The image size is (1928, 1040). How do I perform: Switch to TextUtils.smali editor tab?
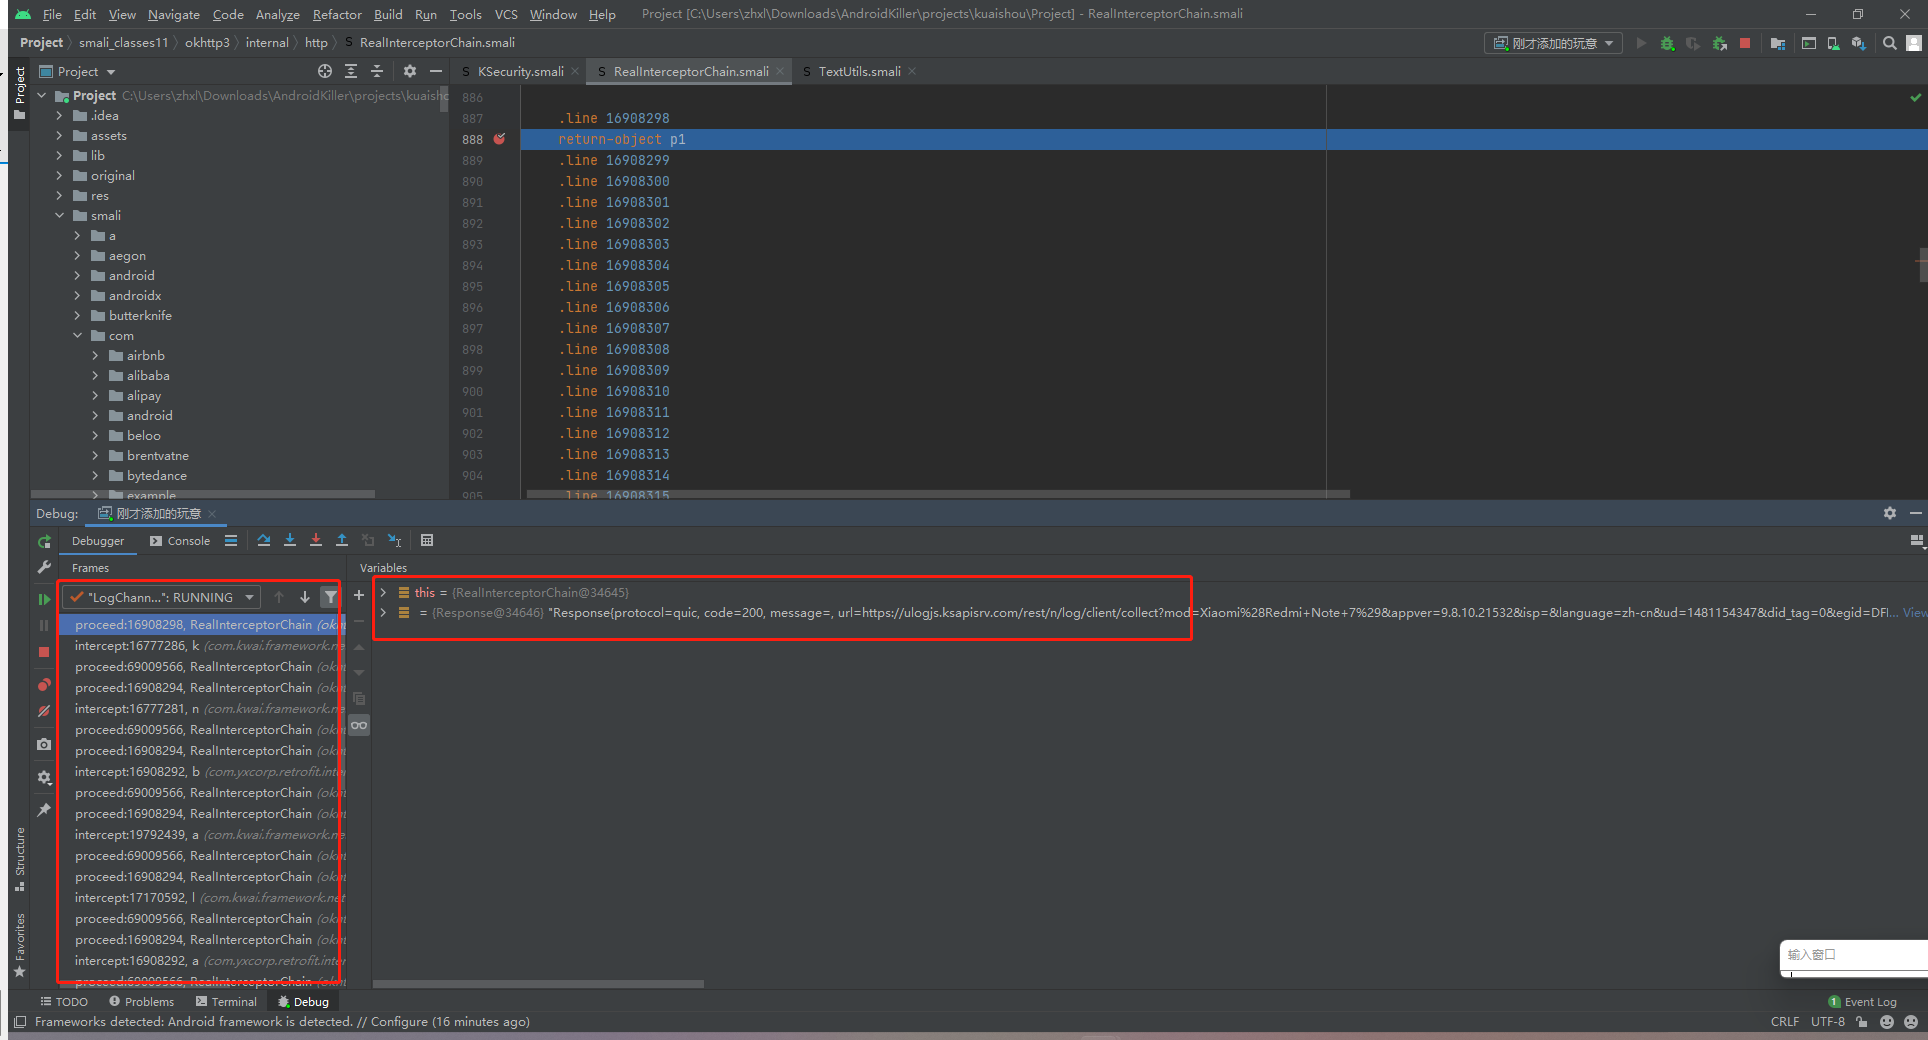pos(859,71)
